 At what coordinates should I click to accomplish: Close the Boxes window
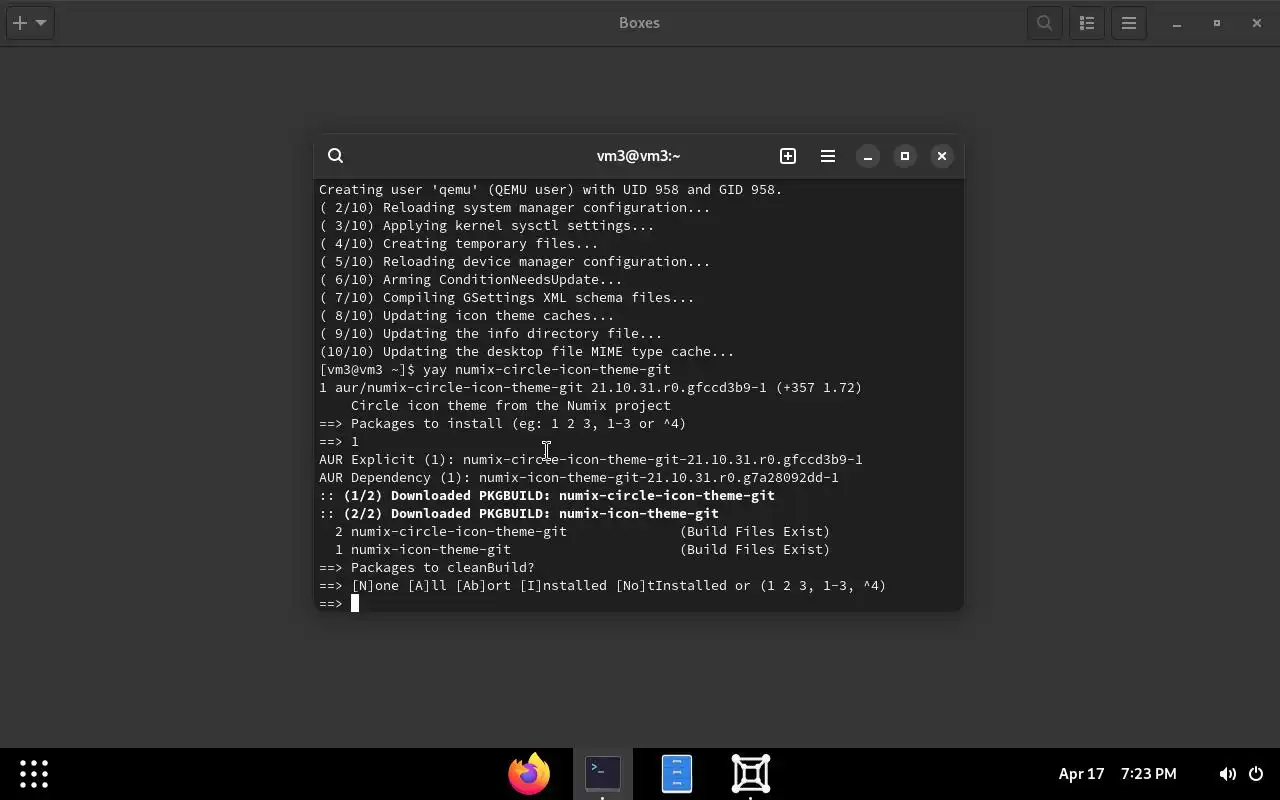click(x=1257, y=23)
